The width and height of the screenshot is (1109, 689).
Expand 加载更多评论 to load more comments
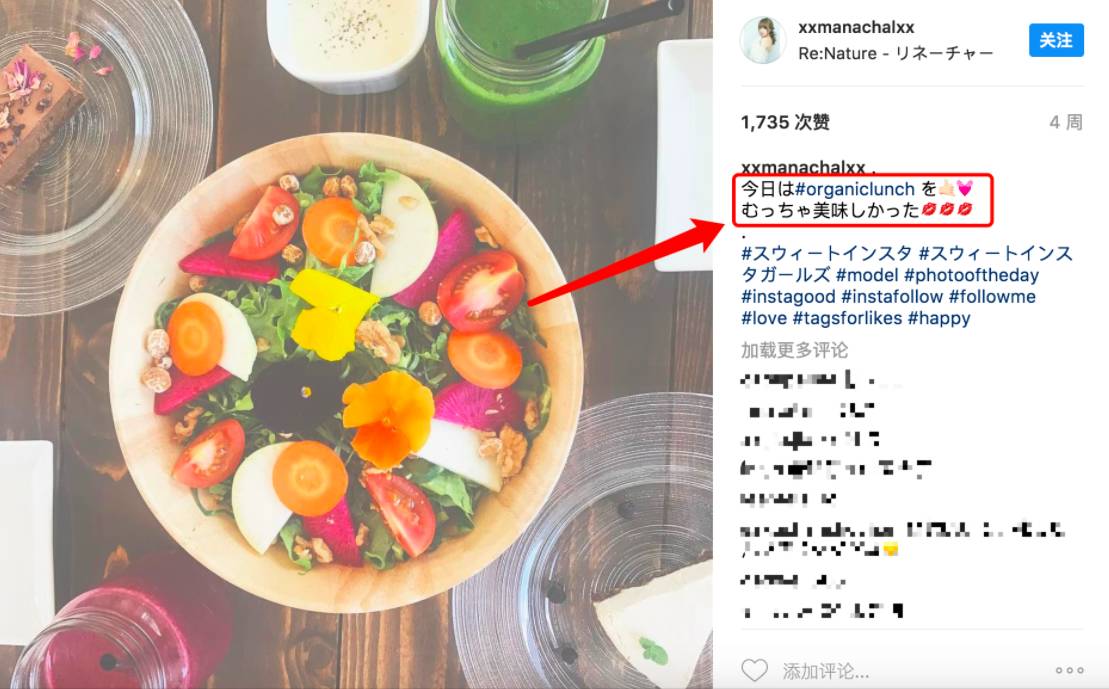point(794,350)
